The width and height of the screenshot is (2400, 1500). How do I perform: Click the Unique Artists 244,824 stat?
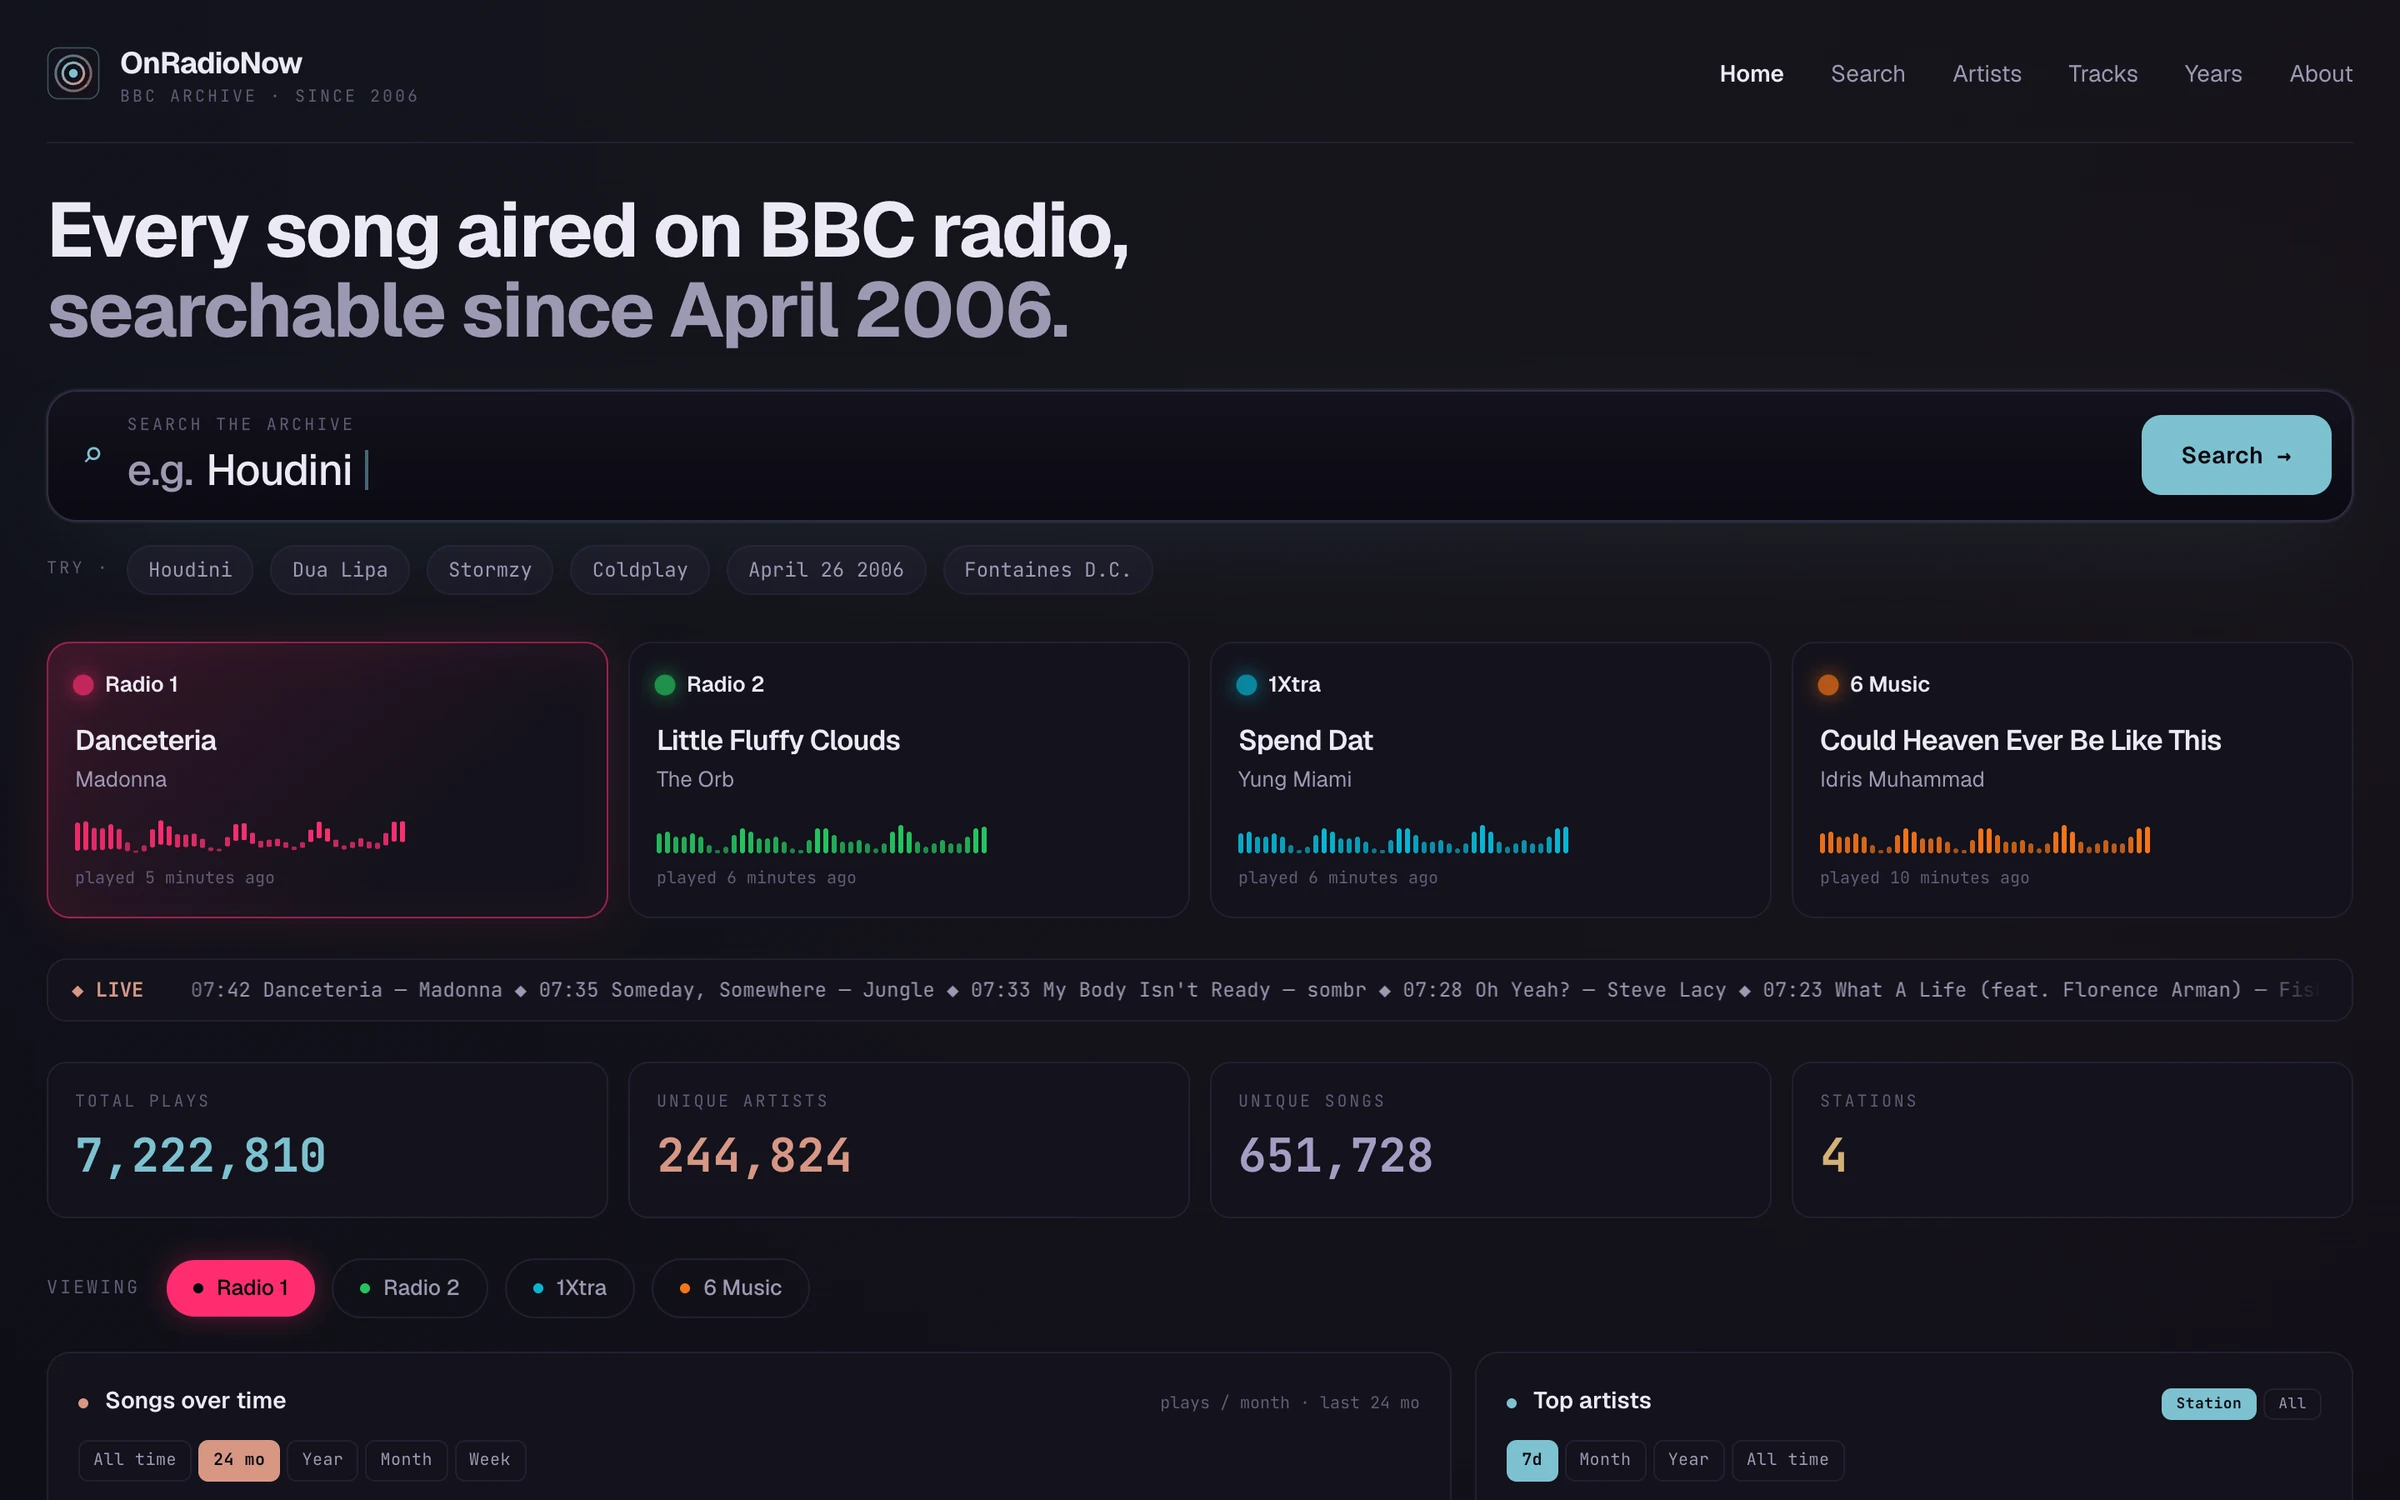tap(754, 1156)
